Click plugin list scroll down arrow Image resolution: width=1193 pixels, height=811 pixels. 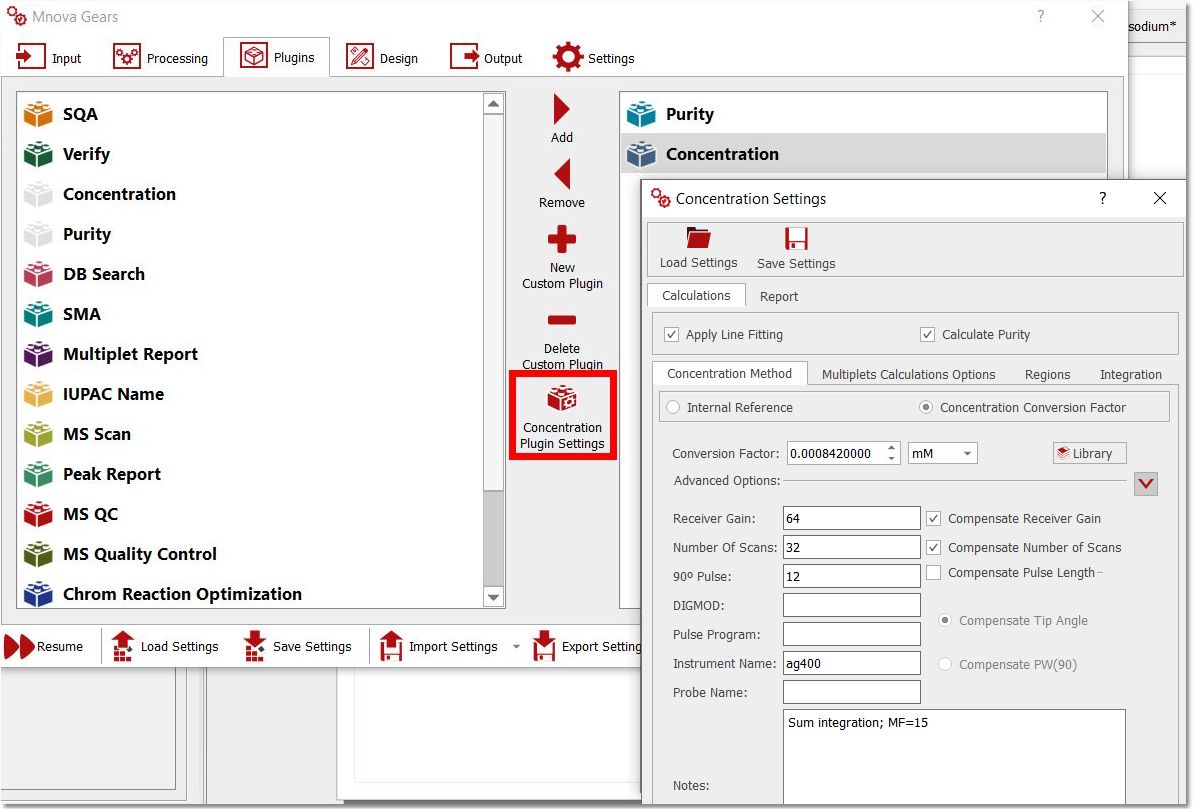click(x=493, y=598)
